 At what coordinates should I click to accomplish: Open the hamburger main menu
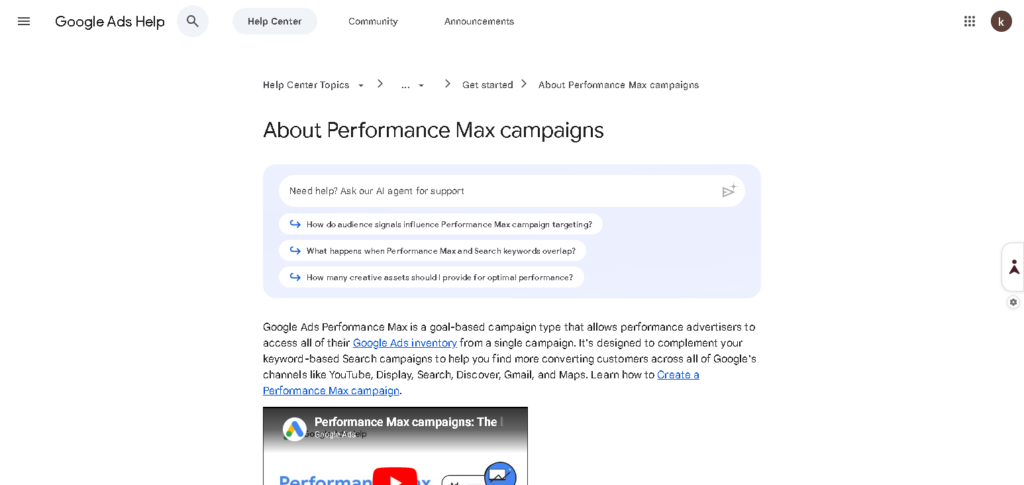click(24, 21)
